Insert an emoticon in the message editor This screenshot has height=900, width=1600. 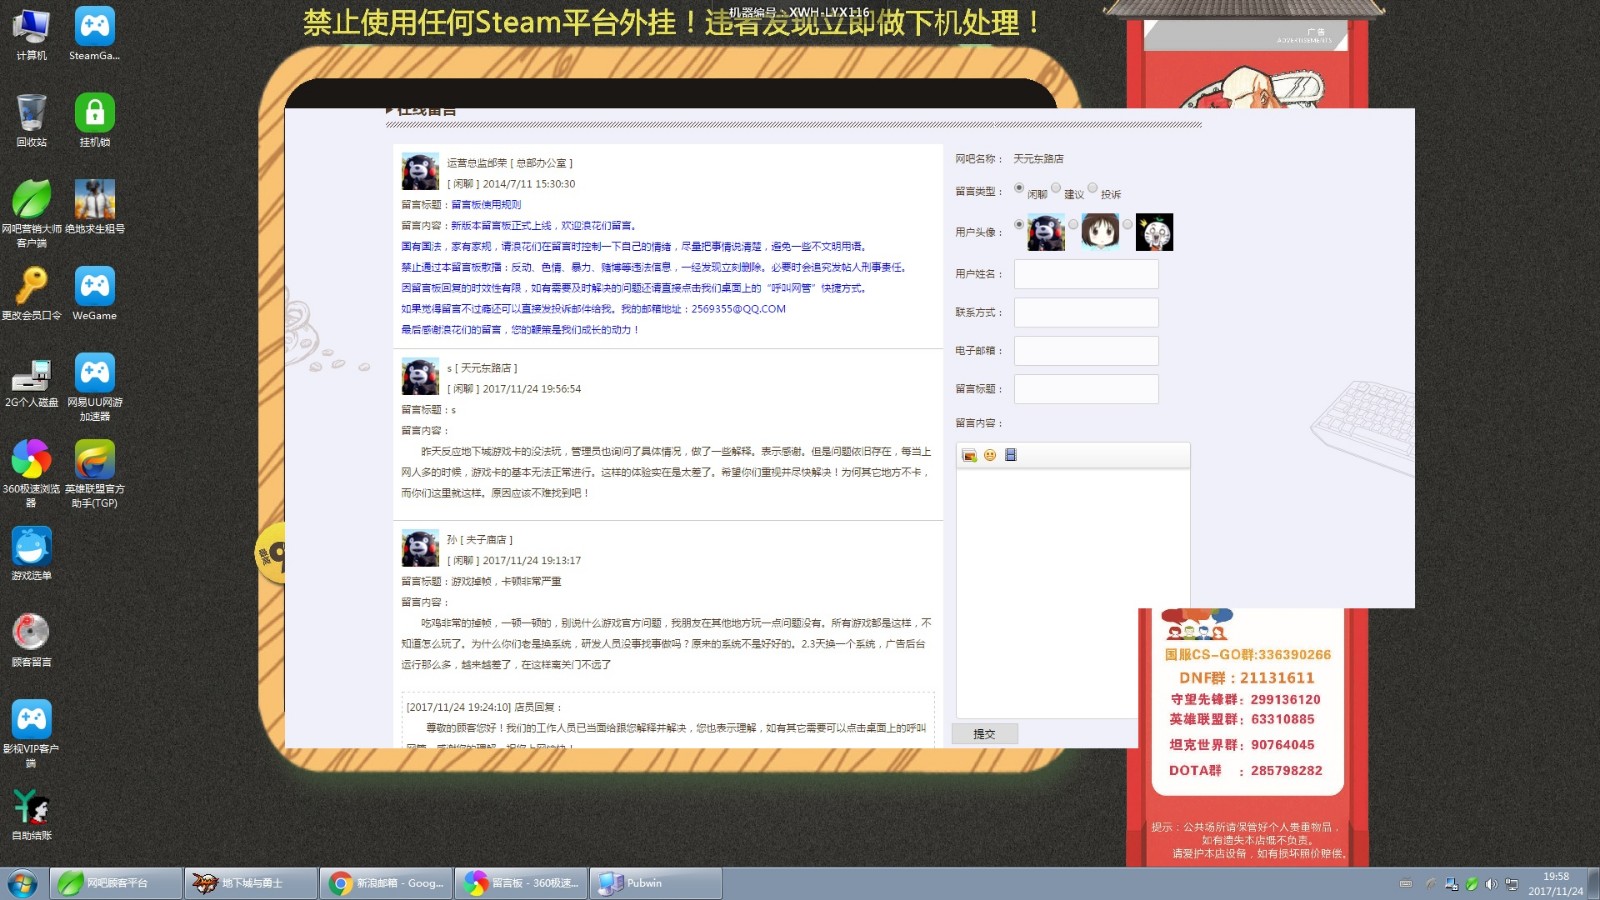click(989, 454)
